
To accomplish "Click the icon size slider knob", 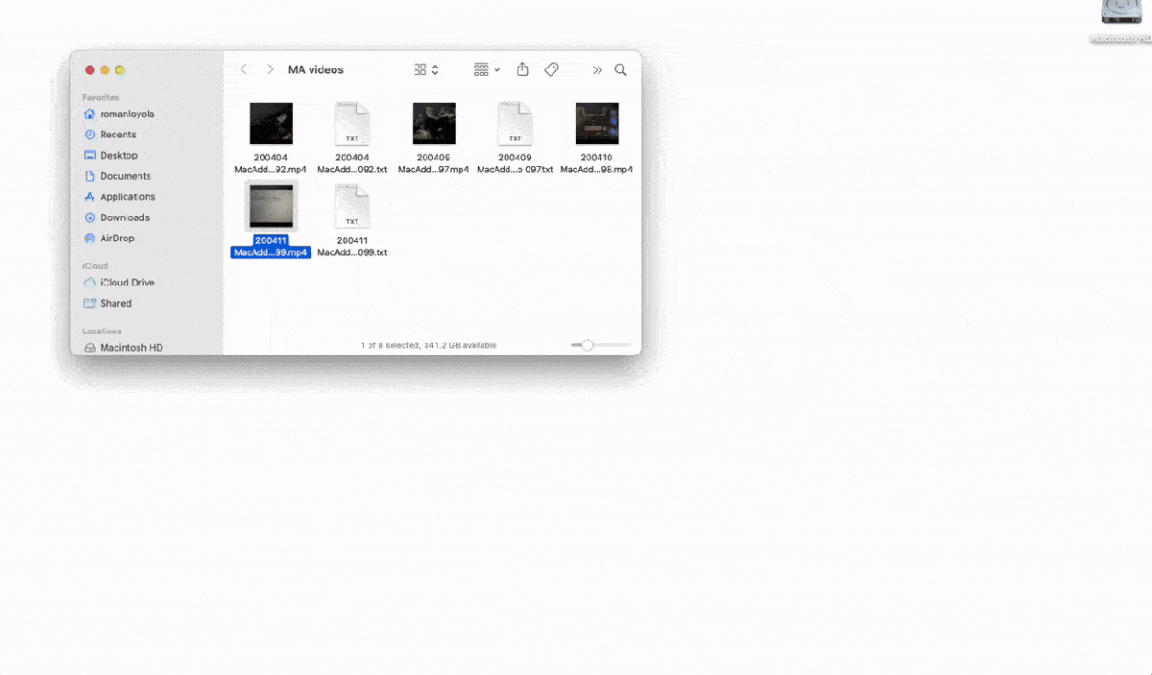I will [587, 345].
